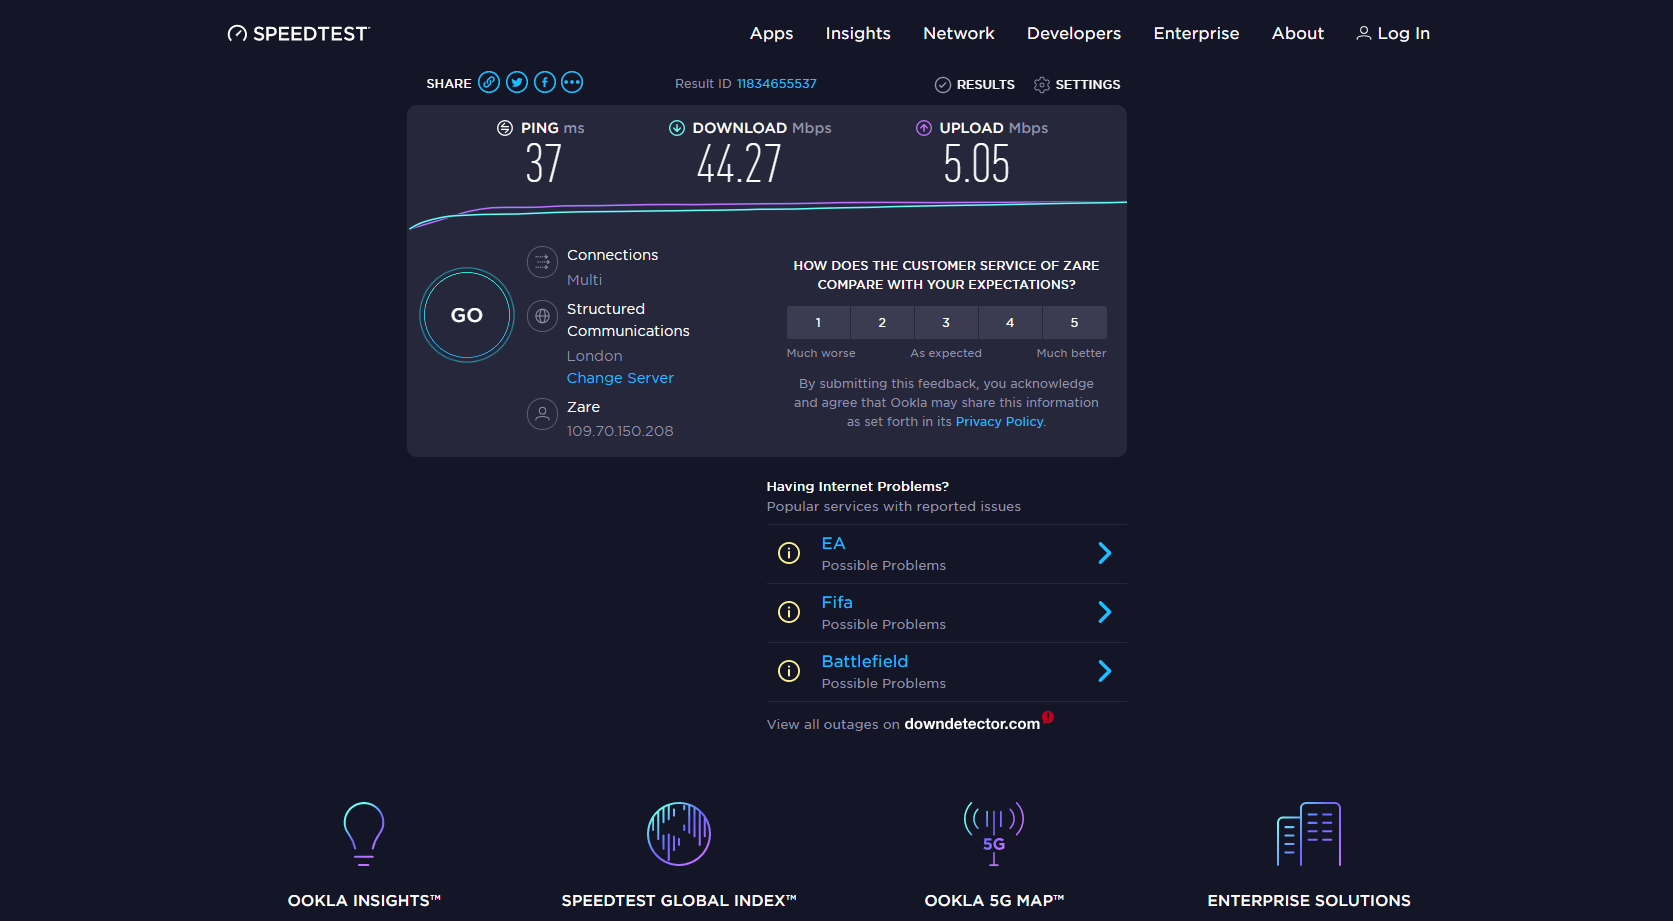Open the SETTINGS page
The height and width of the screenshot is (921, 1673).
[1077, 85]
